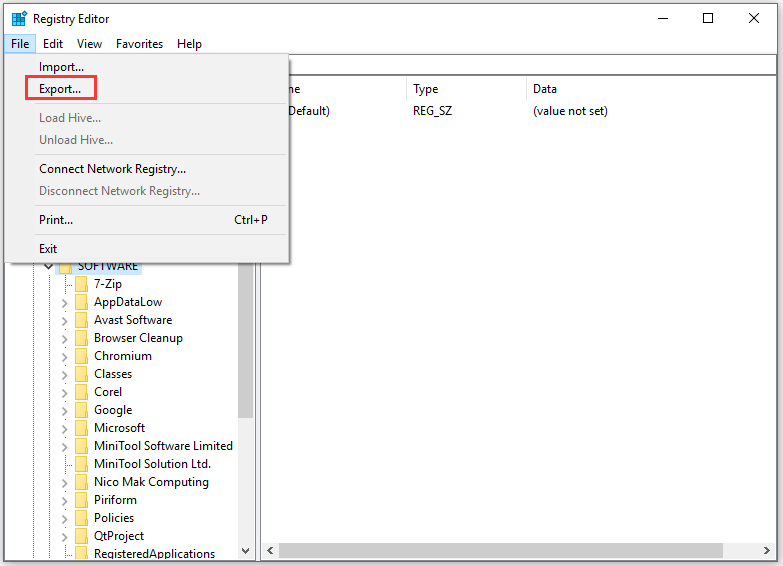Image resolution: width=783 pixels, height=566 pixels.
Task: Open the Favorites menu
Action: [139, 44]
